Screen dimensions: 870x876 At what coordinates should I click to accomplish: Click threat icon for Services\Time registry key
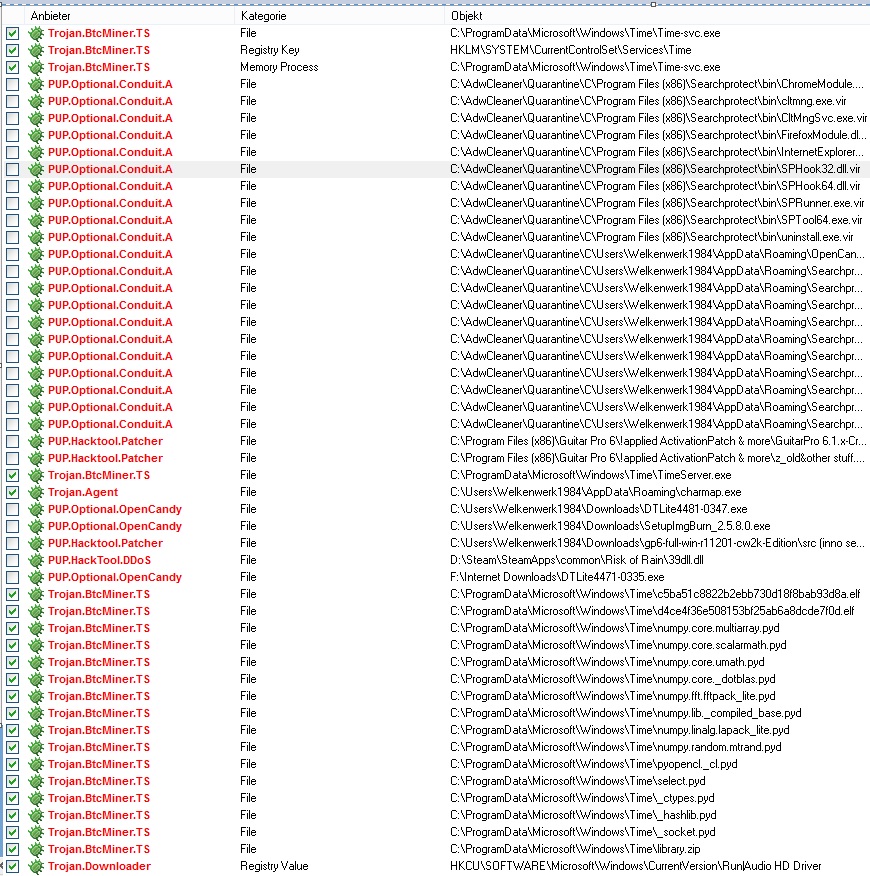(36, 50)
